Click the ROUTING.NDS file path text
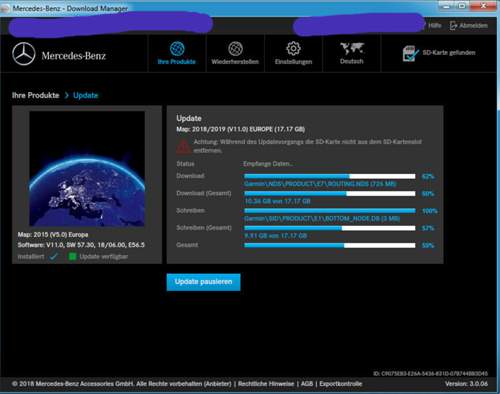This screenshot has height=394, width=500. (x=320, y=184)
